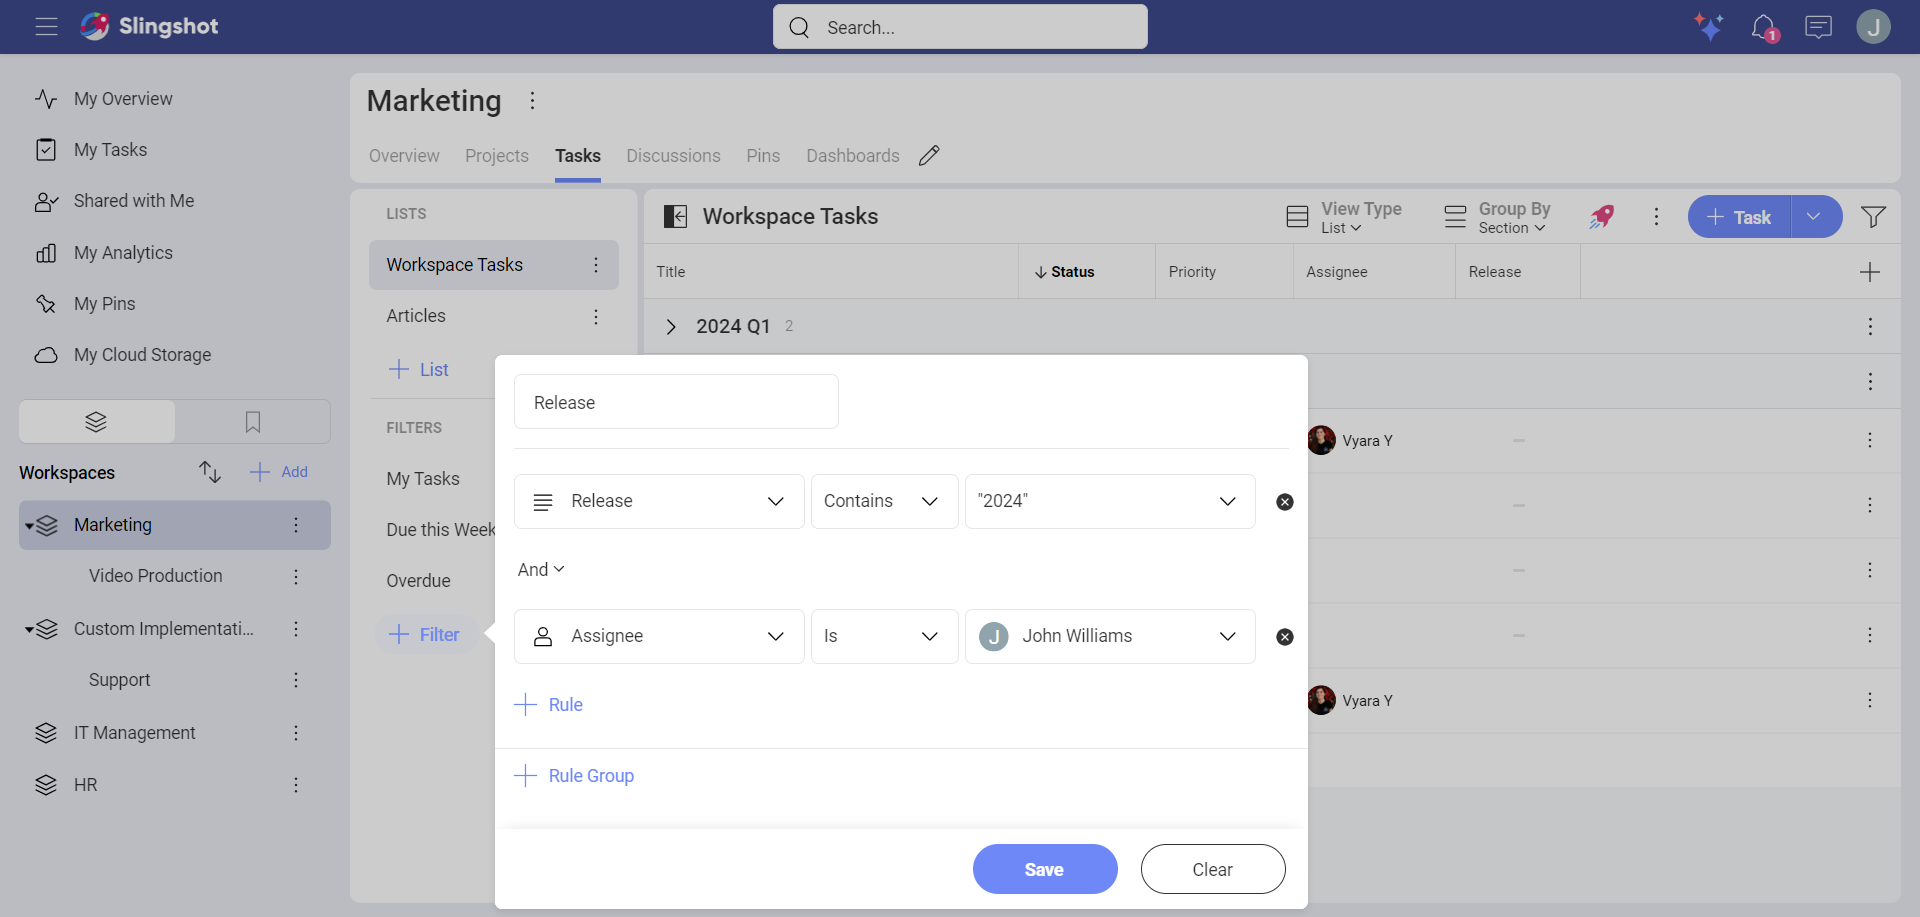Open the Support options menu
The image size is (1920, 917).
coord(296,680)
